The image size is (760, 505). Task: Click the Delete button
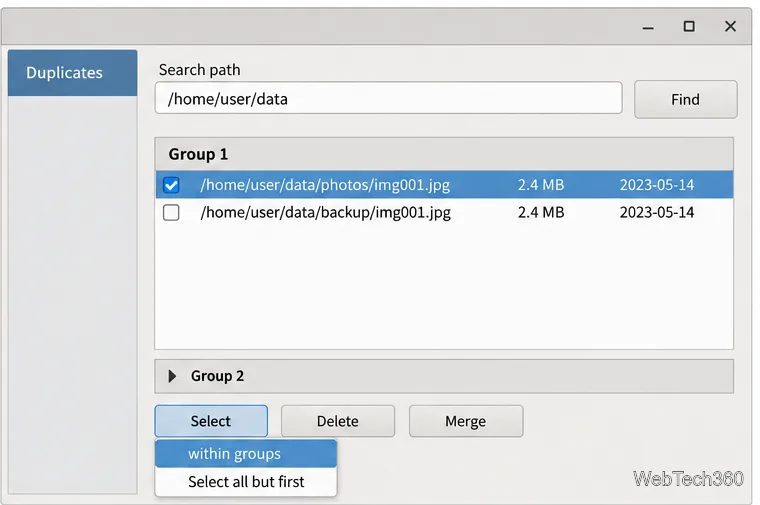[338, 421]
